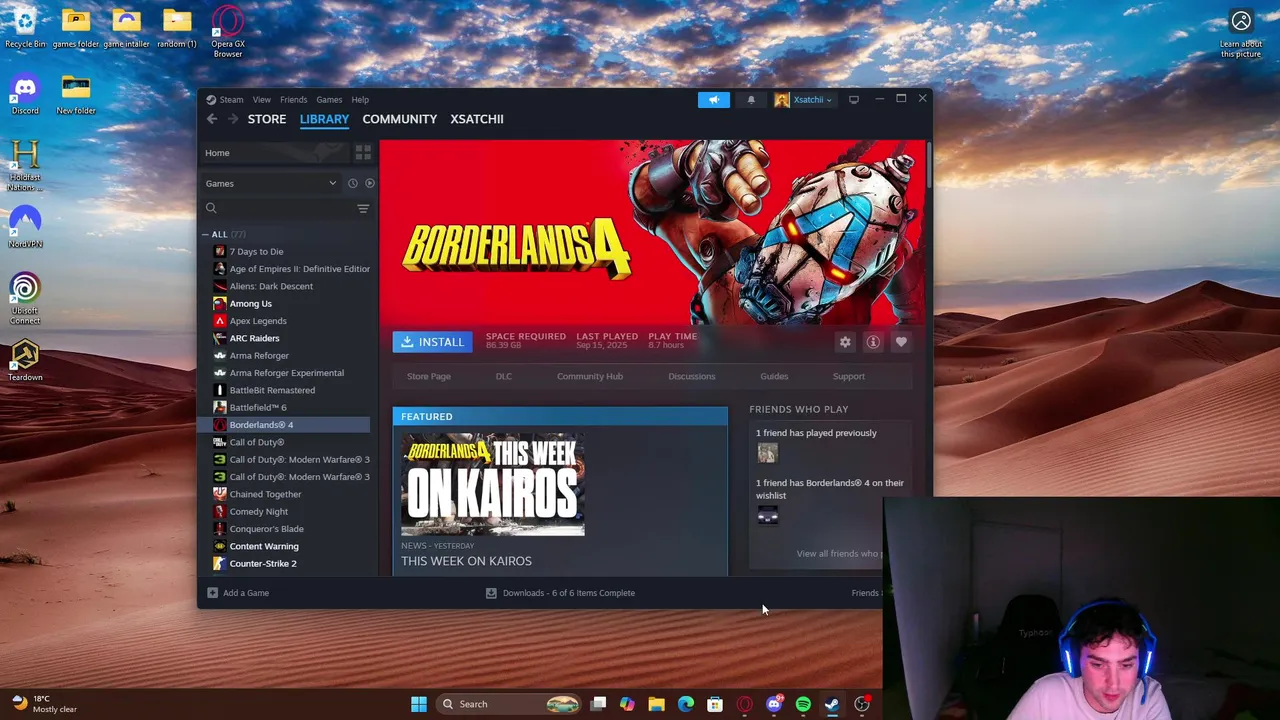This screenshot has height=720, width=1280.
Task: Open the Help menu
Action: [x=360, y=99]
